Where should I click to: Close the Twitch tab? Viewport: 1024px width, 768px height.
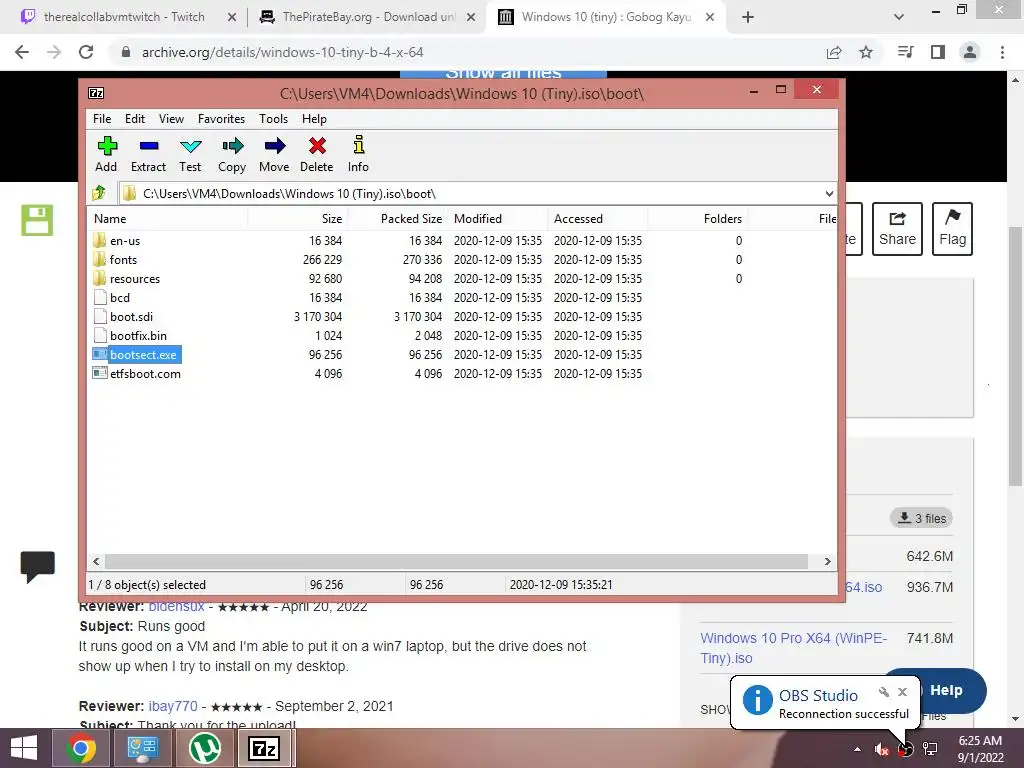[x=232, y=18]
